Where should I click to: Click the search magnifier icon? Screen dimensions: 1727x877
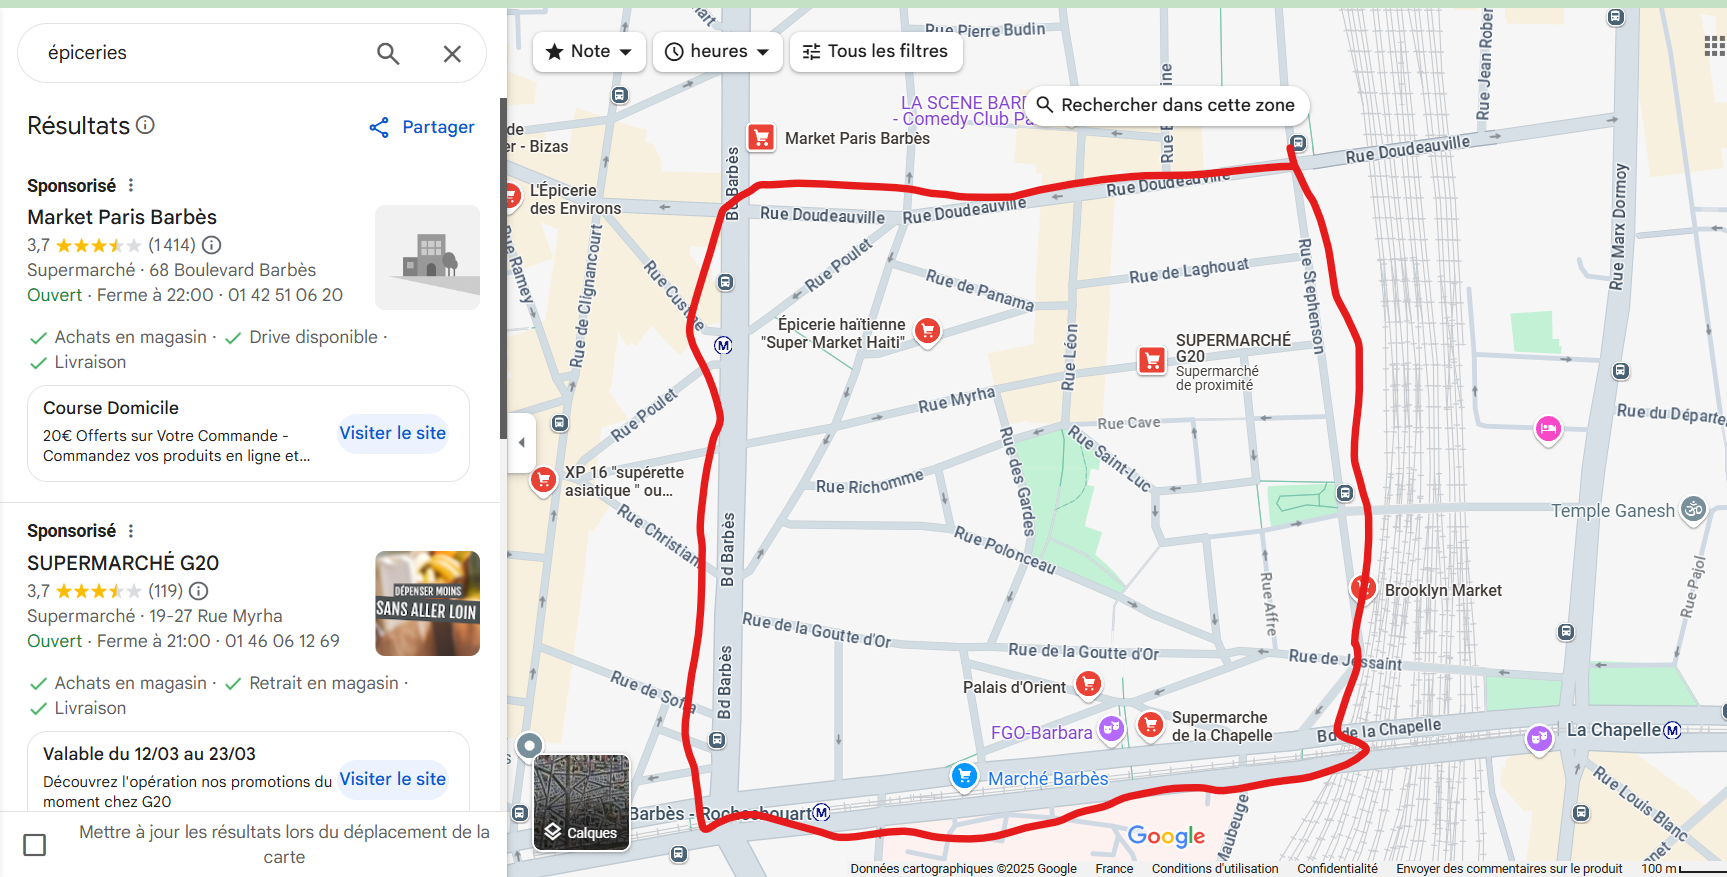pyautogui.click(x=388, y=53)
